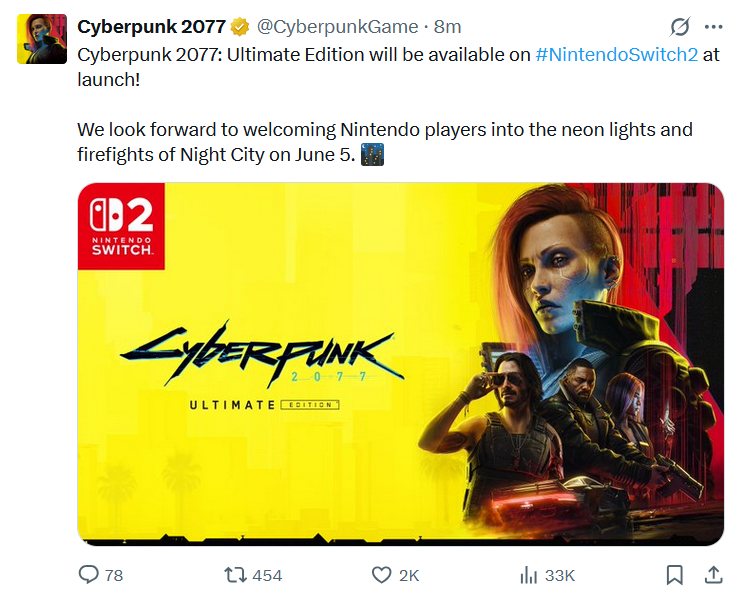This screenshot has width=736, height=592.
Task: Open the share post menu
Action: click(713, 574)
